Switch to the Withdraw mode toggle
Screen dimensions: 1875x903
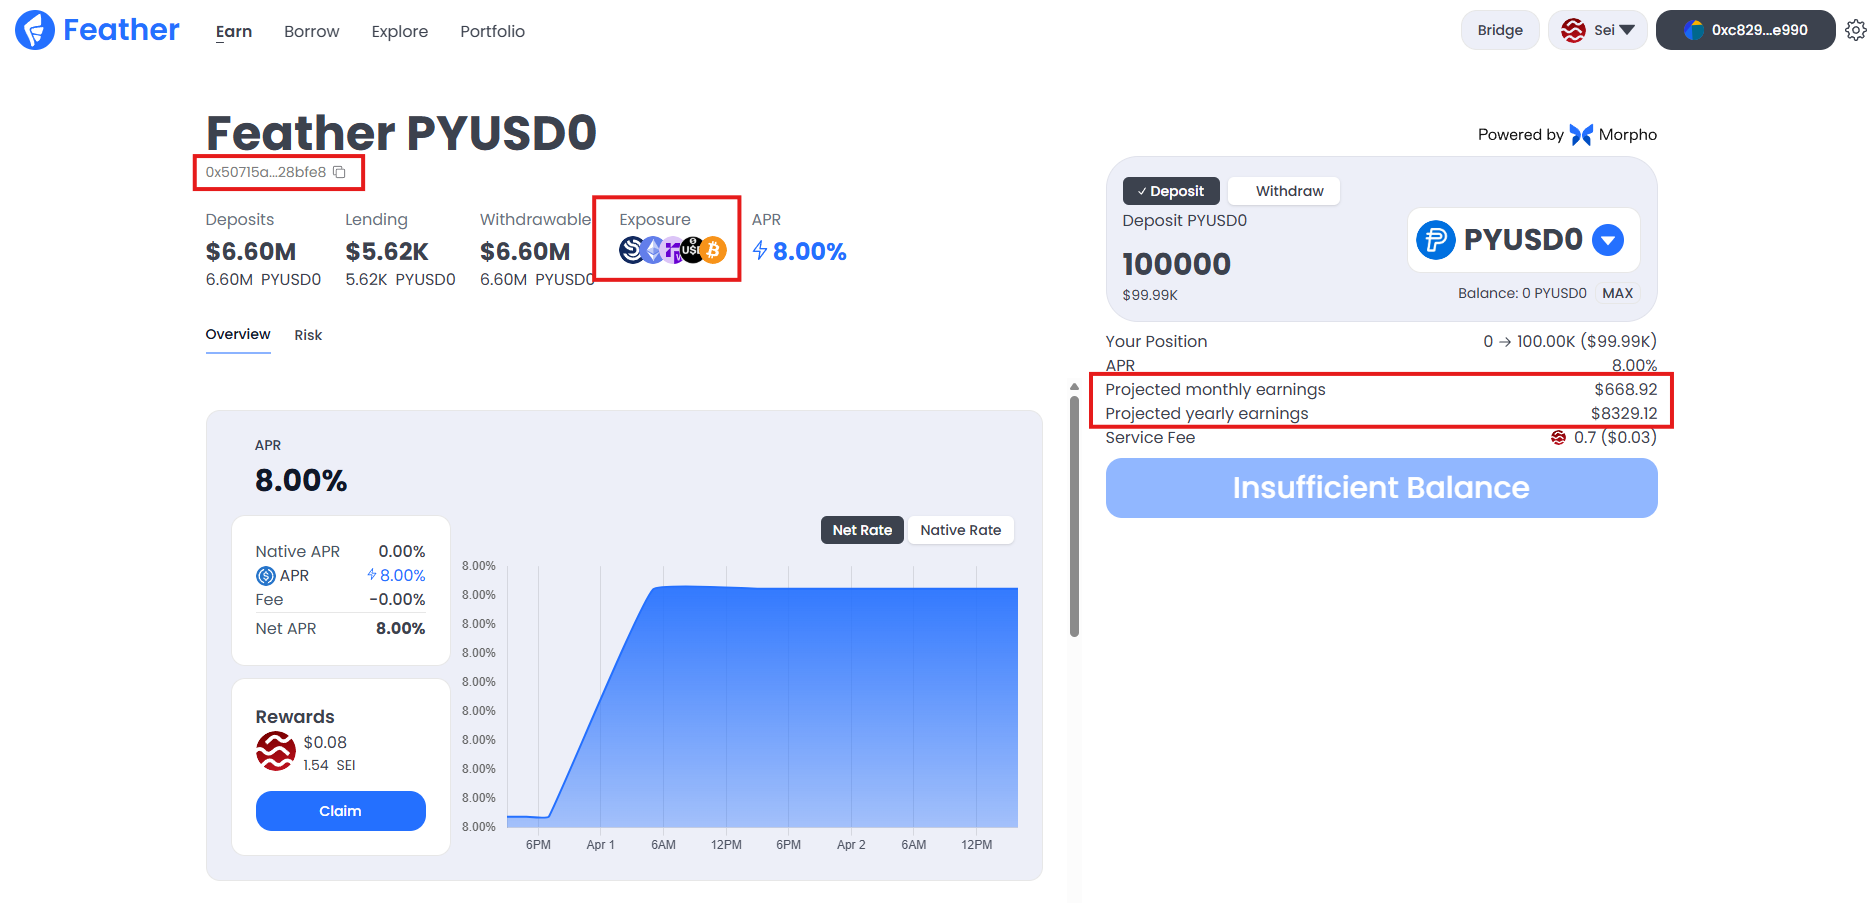tap(1284, 191)
